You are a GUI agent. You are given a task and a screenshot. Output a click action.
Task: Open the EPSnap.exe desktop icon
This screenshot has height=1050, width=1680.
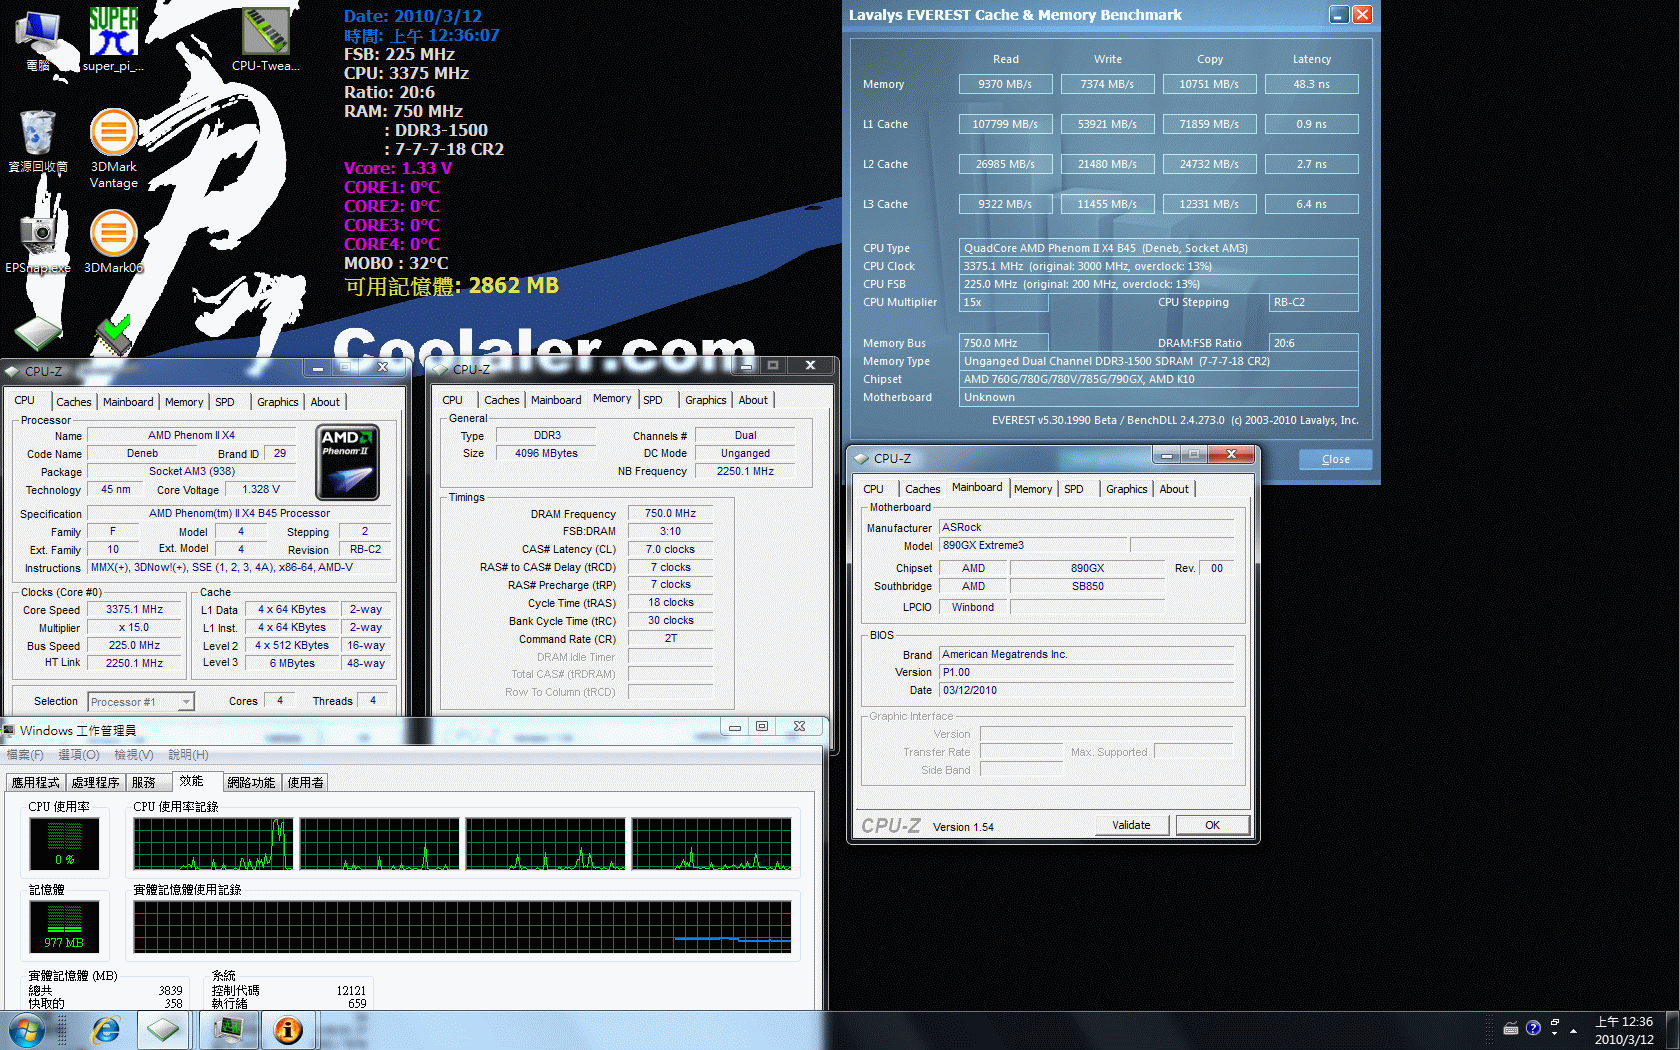[x=38, y=241]
